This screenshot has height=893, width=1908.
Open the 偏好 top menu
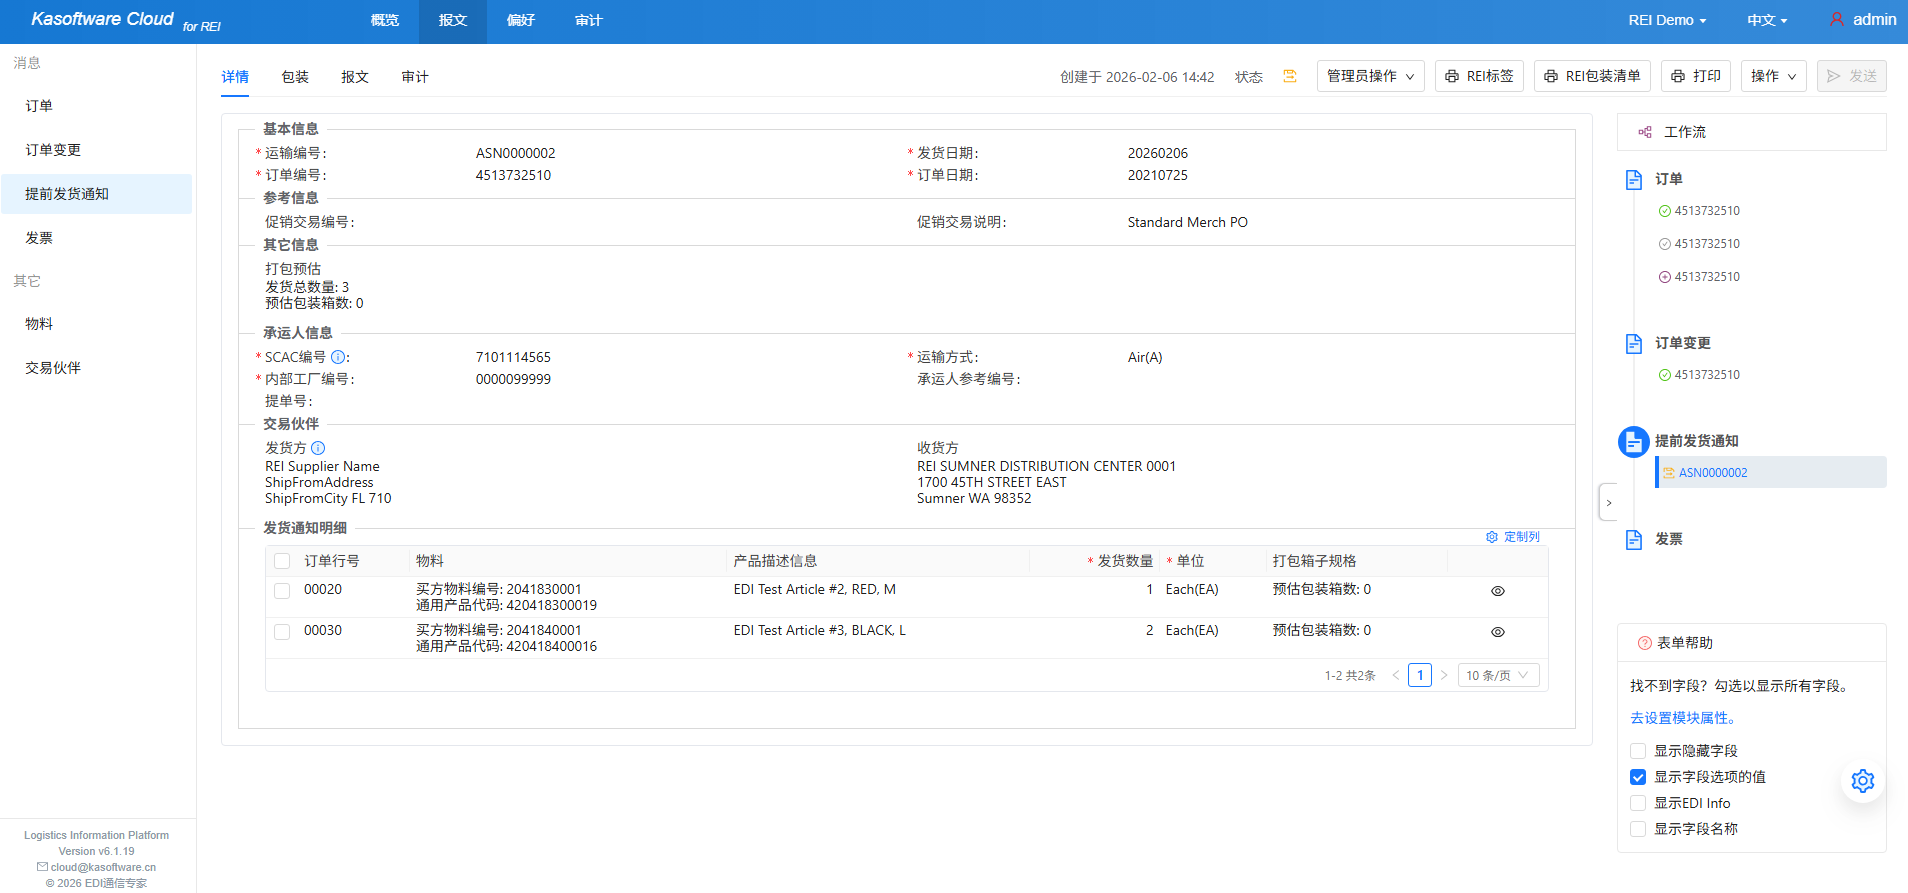click(521, 20)
